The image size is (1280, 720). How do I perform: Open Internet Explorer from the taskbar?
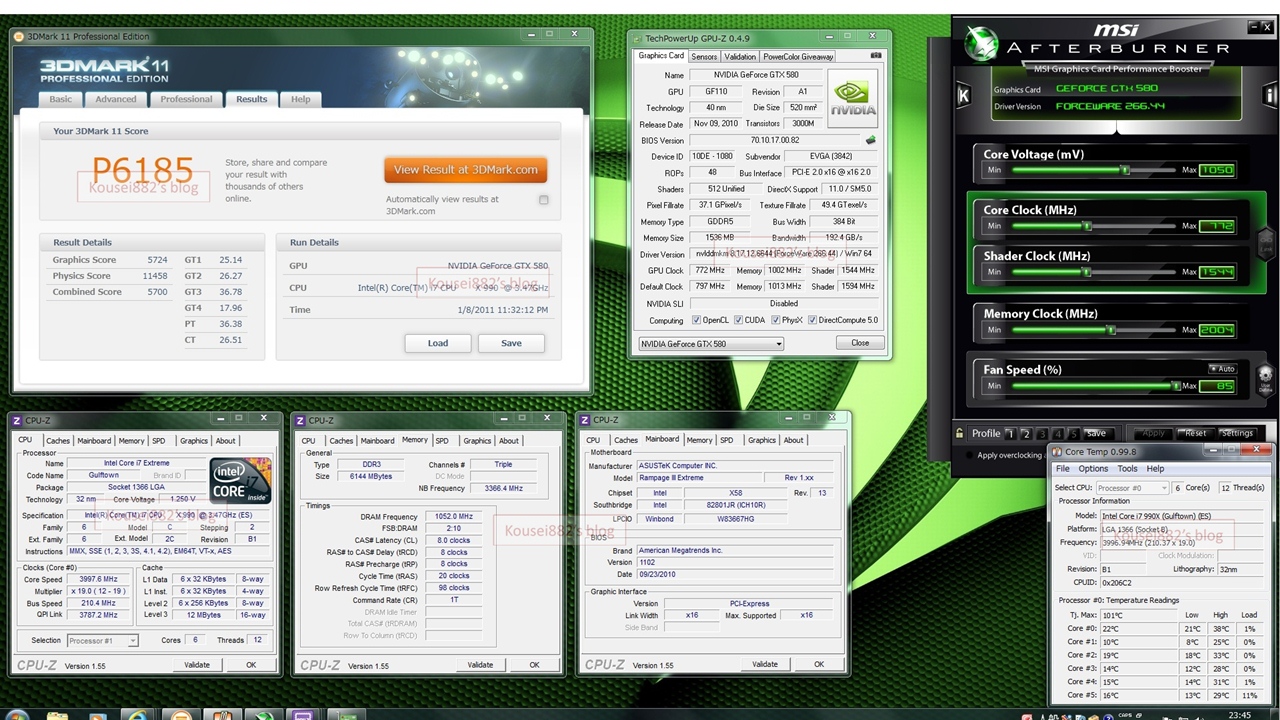[138, 715]
